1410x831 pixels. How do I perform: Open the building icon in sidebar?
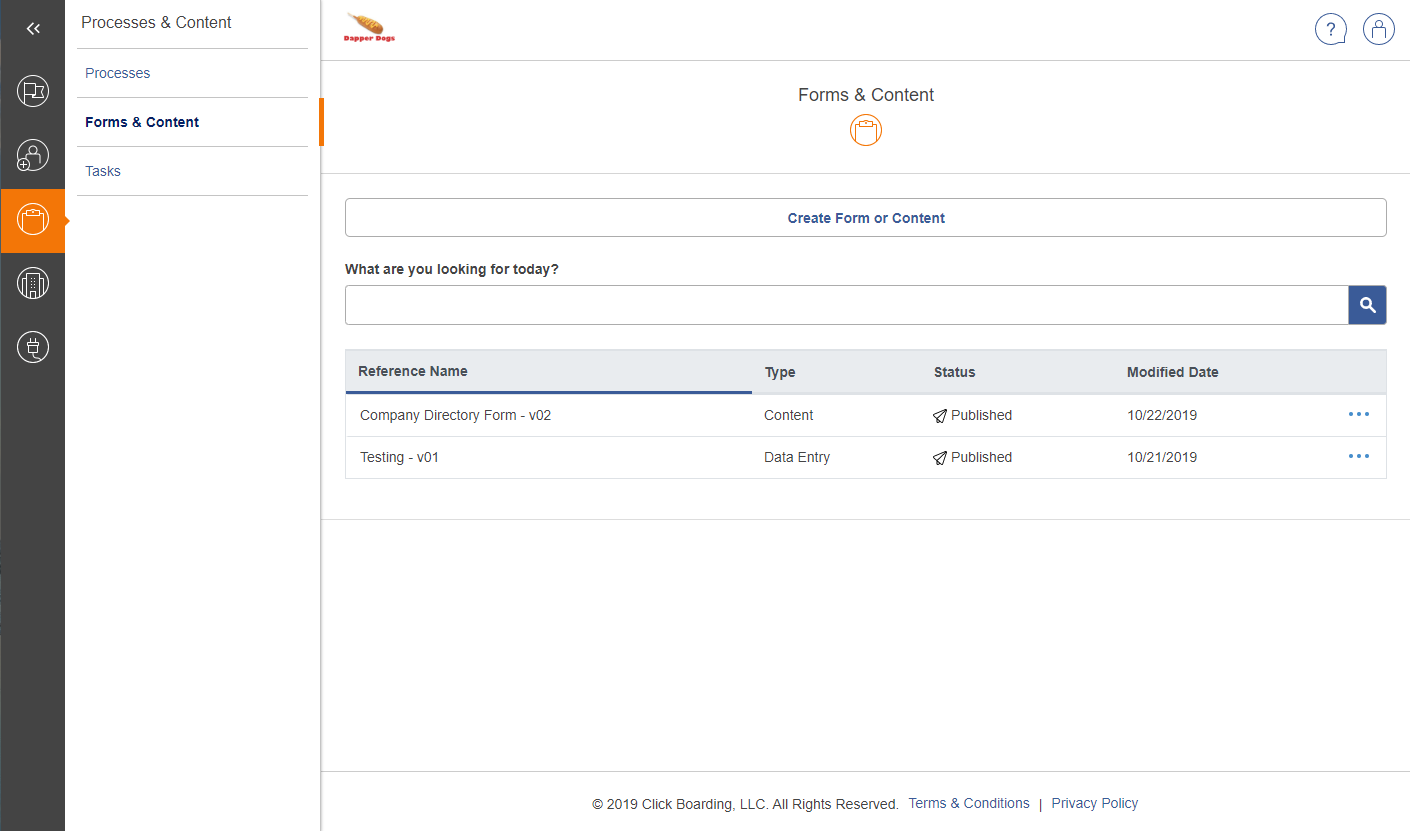33,284
